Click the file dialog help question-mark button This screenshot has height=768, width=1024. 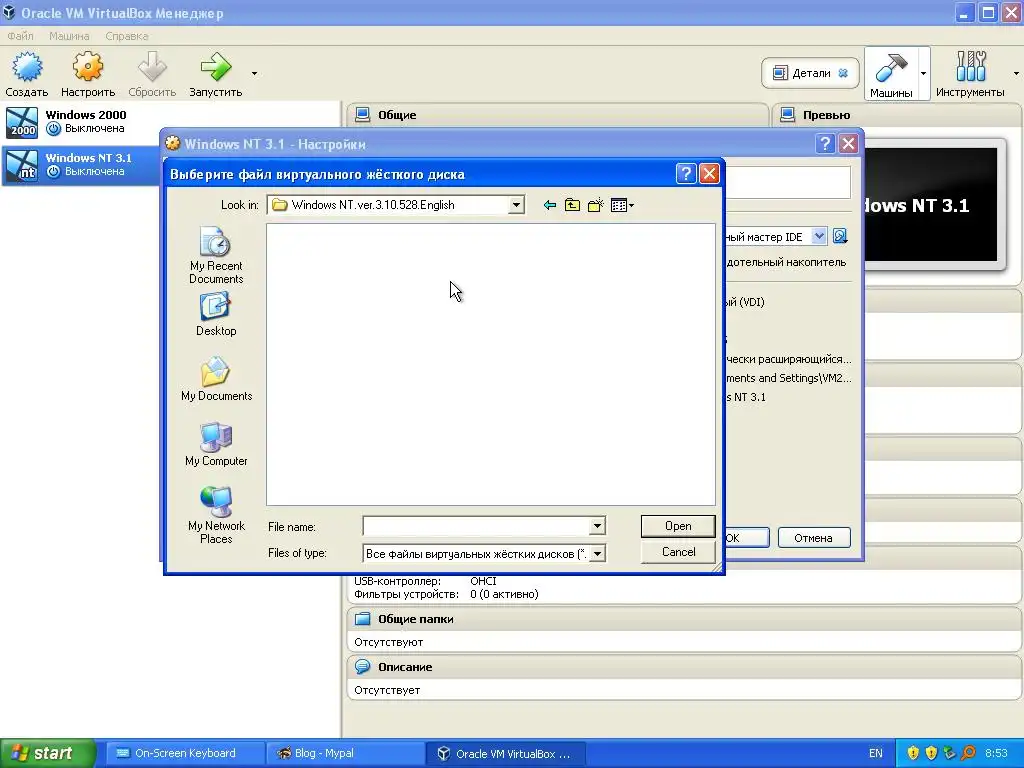(686, 174)
